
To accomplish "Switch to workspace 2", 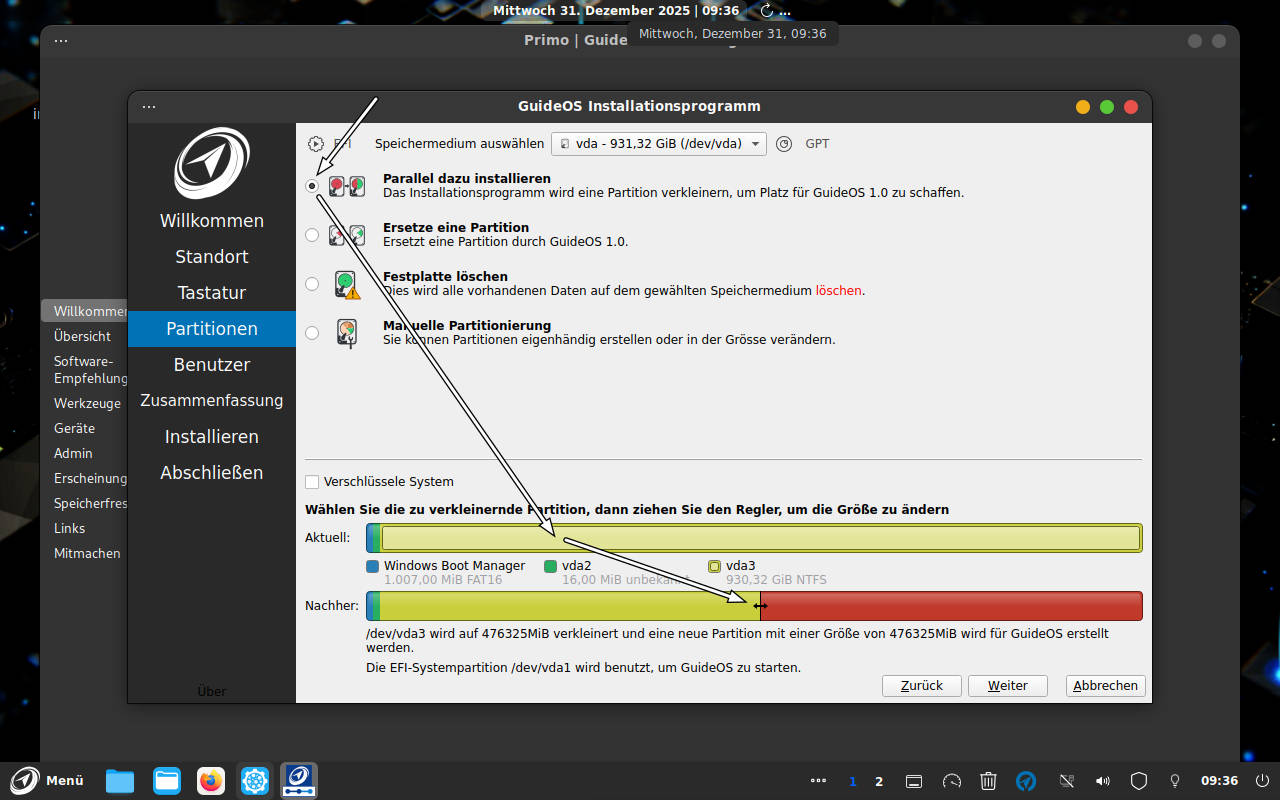I will (879, 782).
